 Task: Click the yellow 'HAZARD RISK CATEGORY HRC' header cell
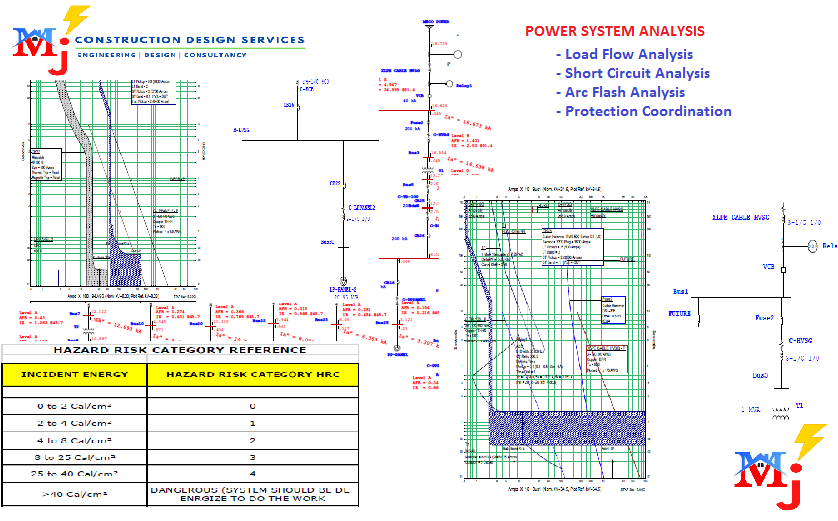pyautogui.click(x=253, y=375)
